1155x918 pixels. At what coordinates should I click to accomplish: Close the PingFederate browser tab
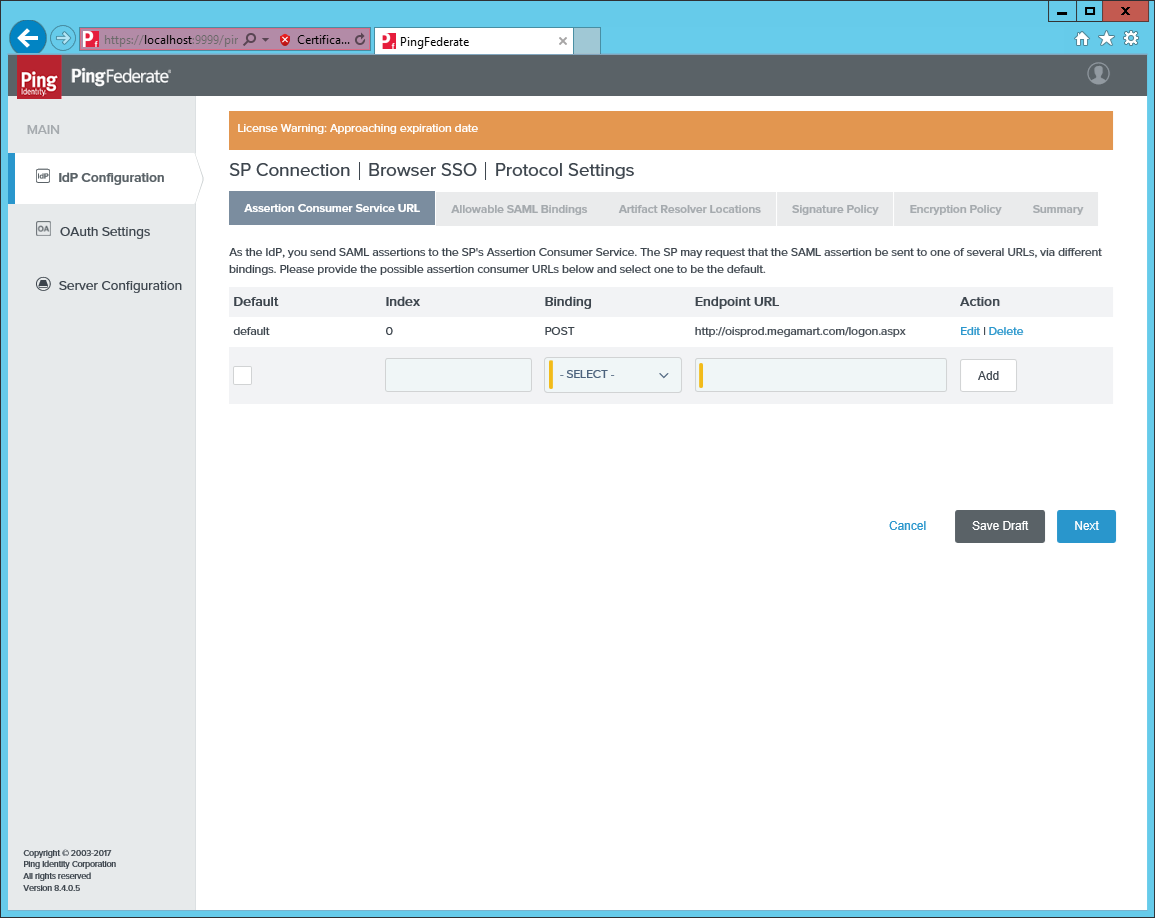[x=563, y=41]
